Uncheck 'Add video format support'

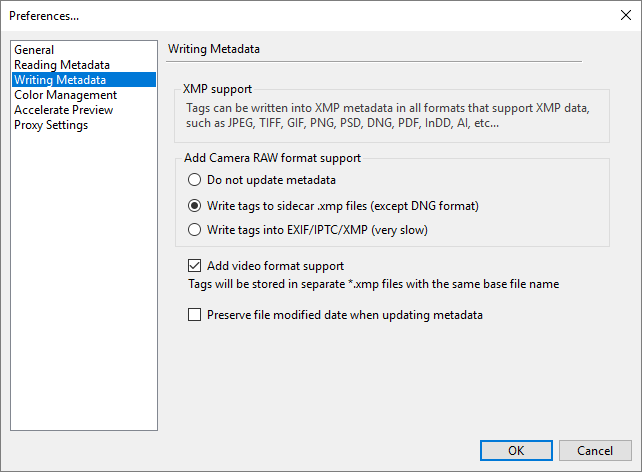coord(195,266)
